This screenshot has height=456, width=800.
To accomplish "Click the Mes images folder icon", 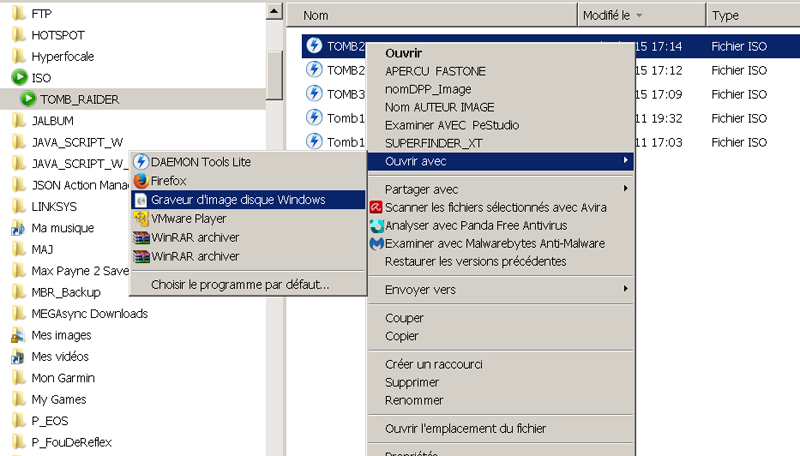I will point(18,335).
